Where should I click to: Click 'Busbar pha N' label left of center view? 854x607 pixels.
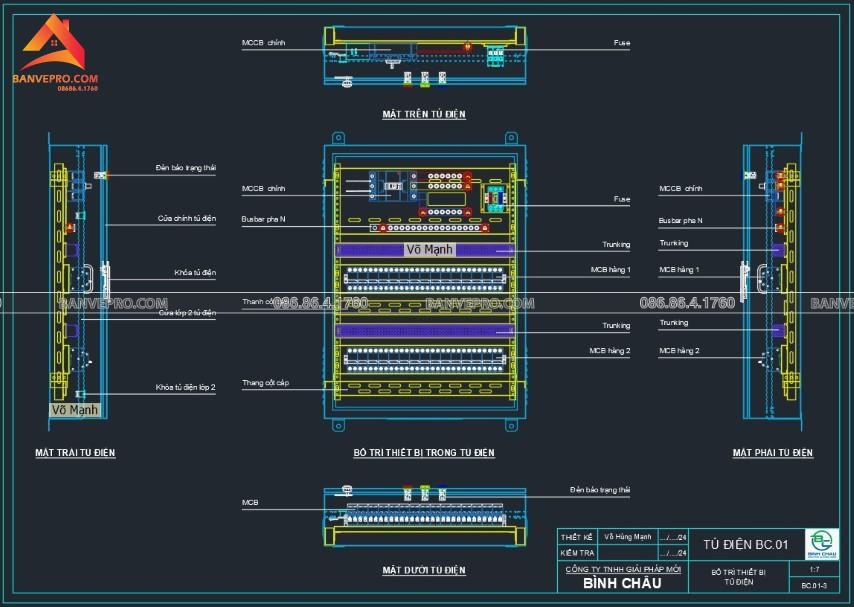click(263, 219)
